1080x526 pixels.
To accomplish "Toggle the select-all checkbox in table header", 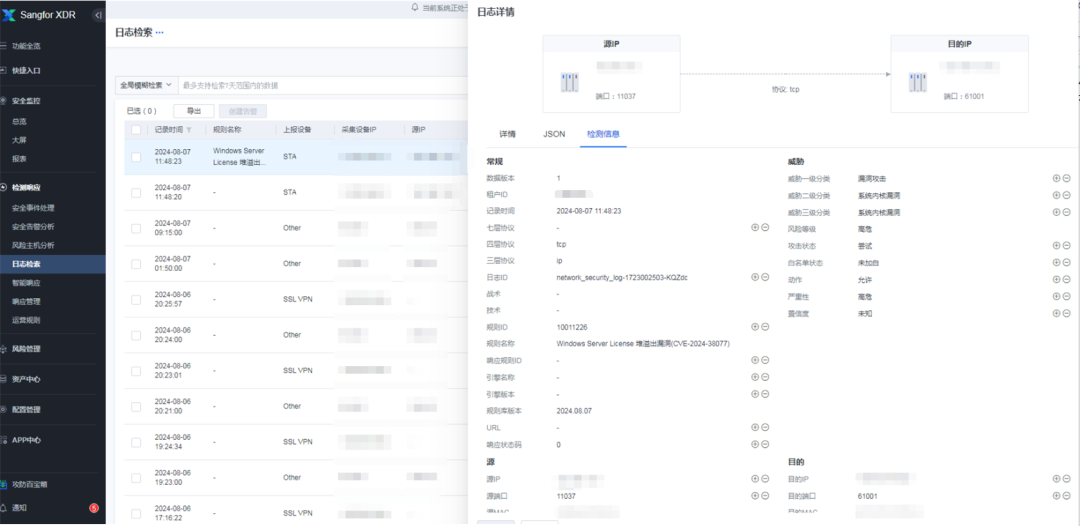I will (136, 129).
